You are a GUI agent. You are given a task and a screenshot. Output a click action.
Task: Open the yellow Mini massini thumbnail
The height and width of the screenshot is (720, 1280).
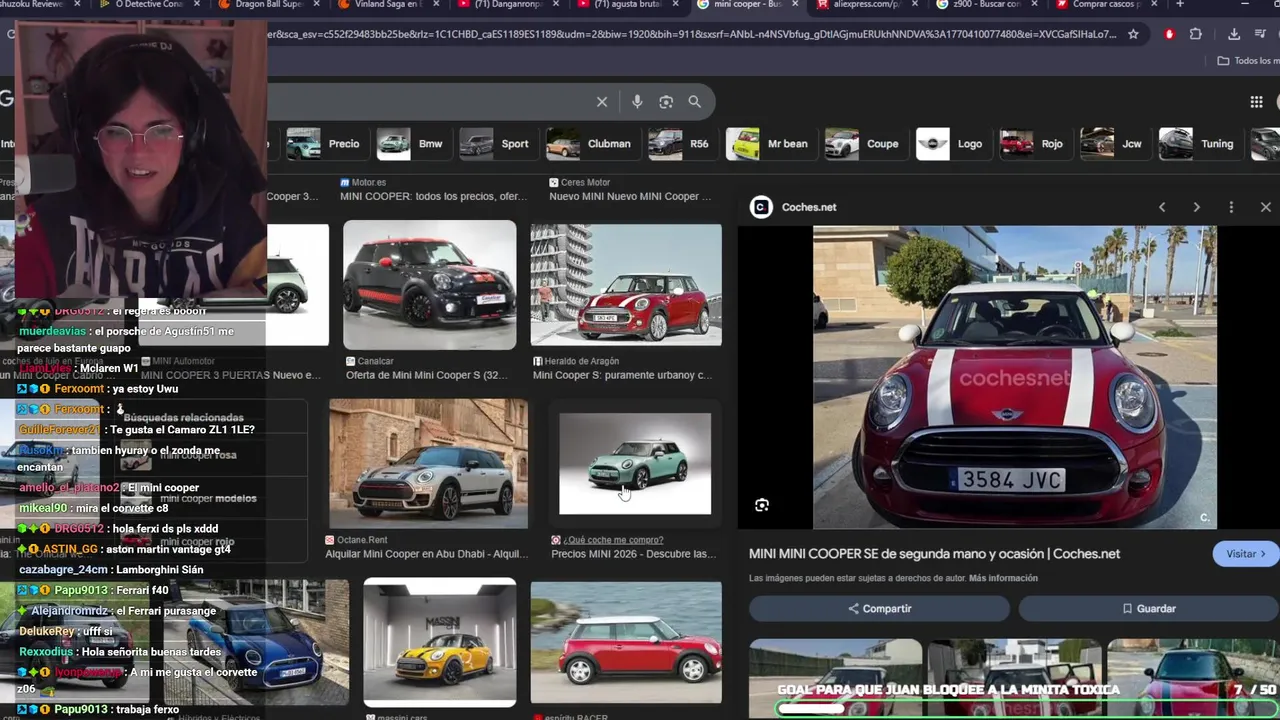[x=440, y=643]
